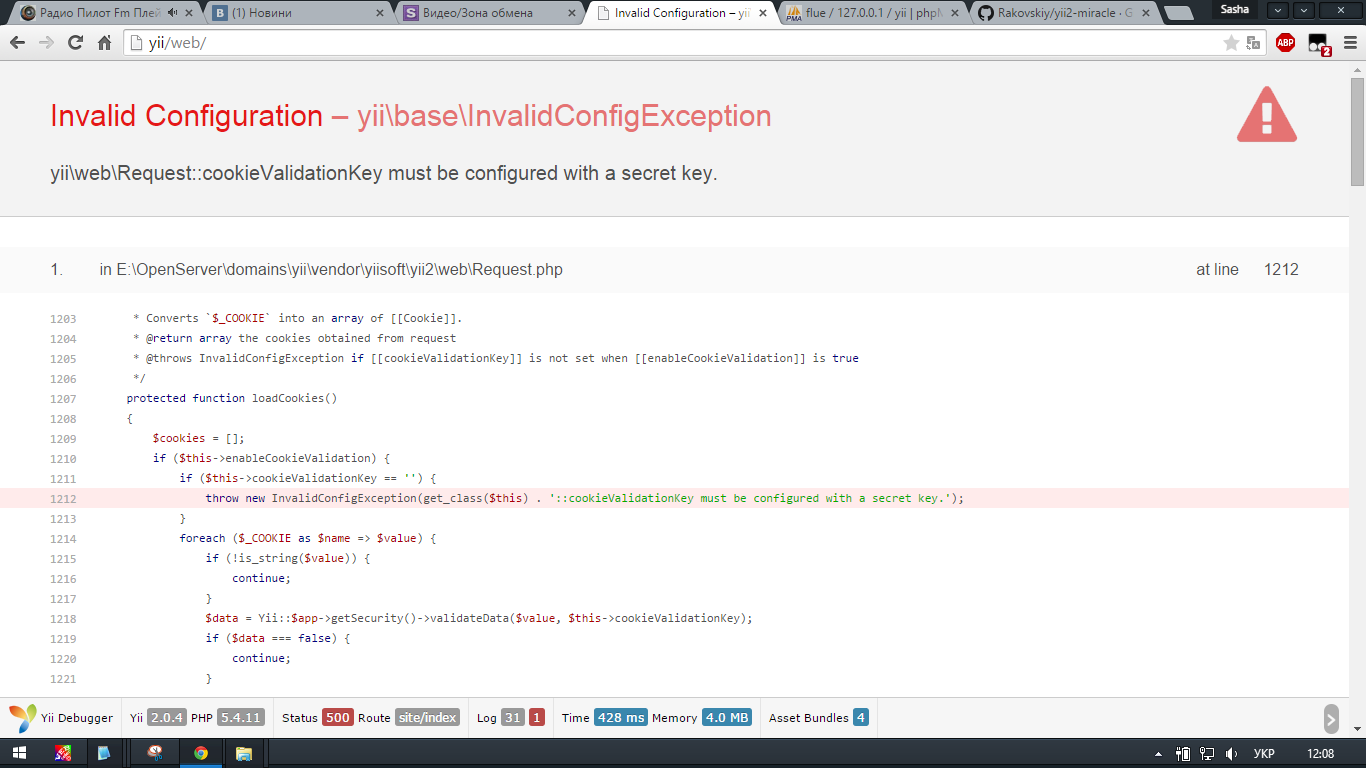Reload the page with the refresh icon
This screenshot has height=768, width=1366.
click(x=75, y=43)
